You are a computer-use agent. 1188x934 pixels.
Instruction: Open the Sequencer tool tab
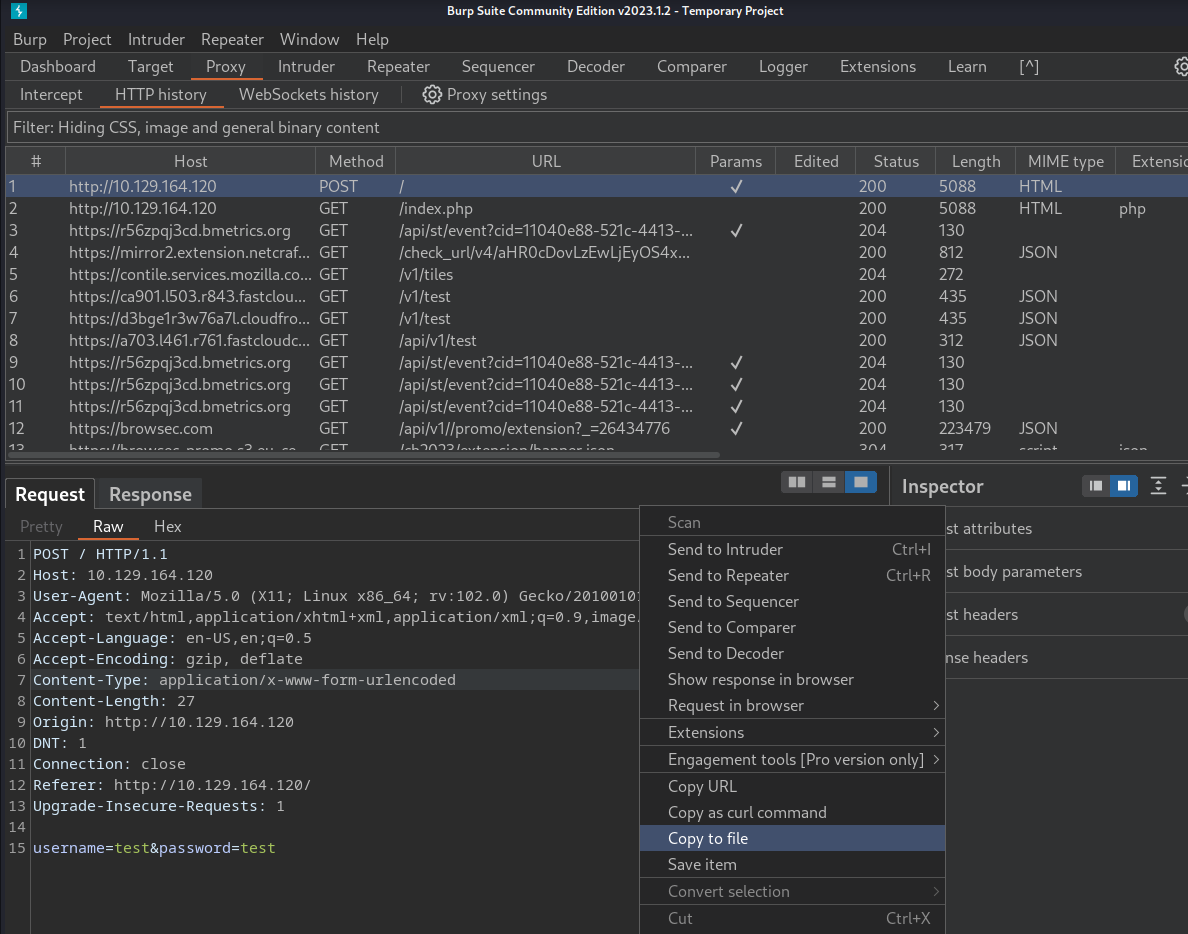pos(498,67)
